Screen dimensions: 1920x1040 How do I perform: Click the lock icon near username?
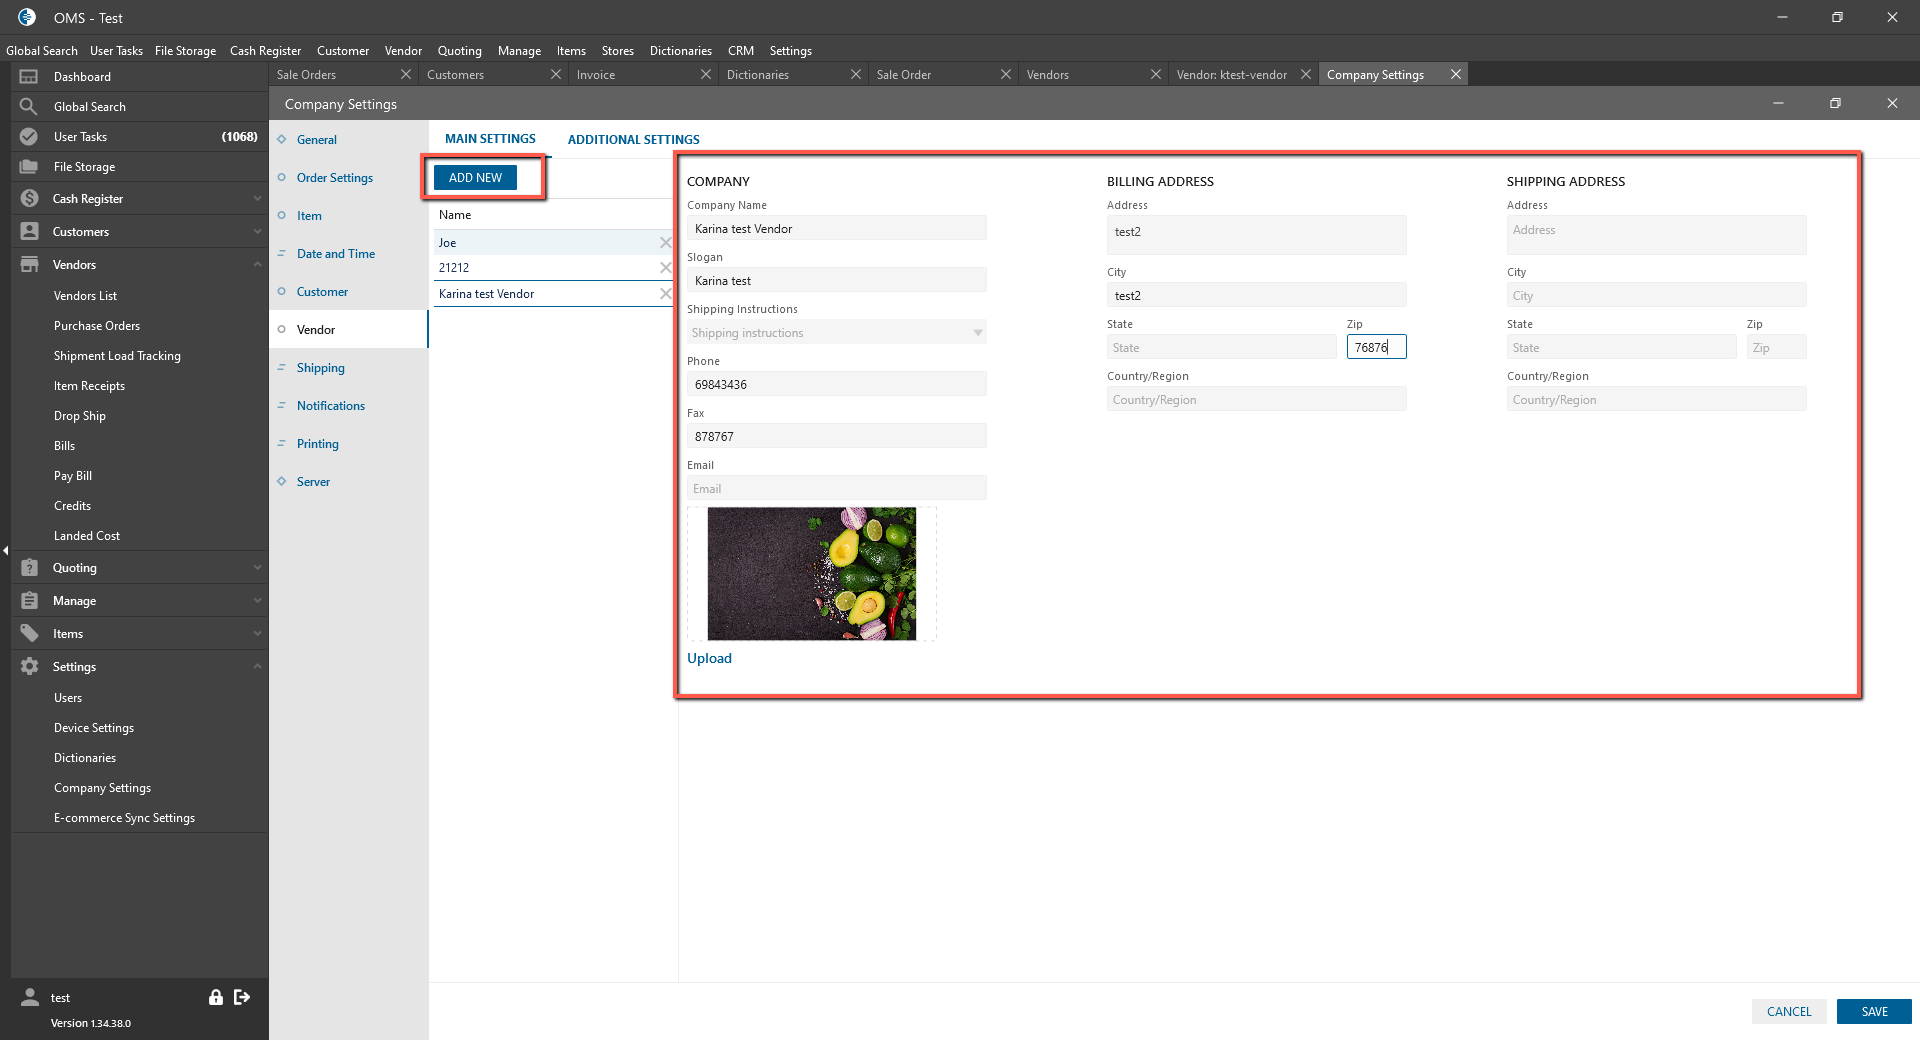tap(215, 997)
